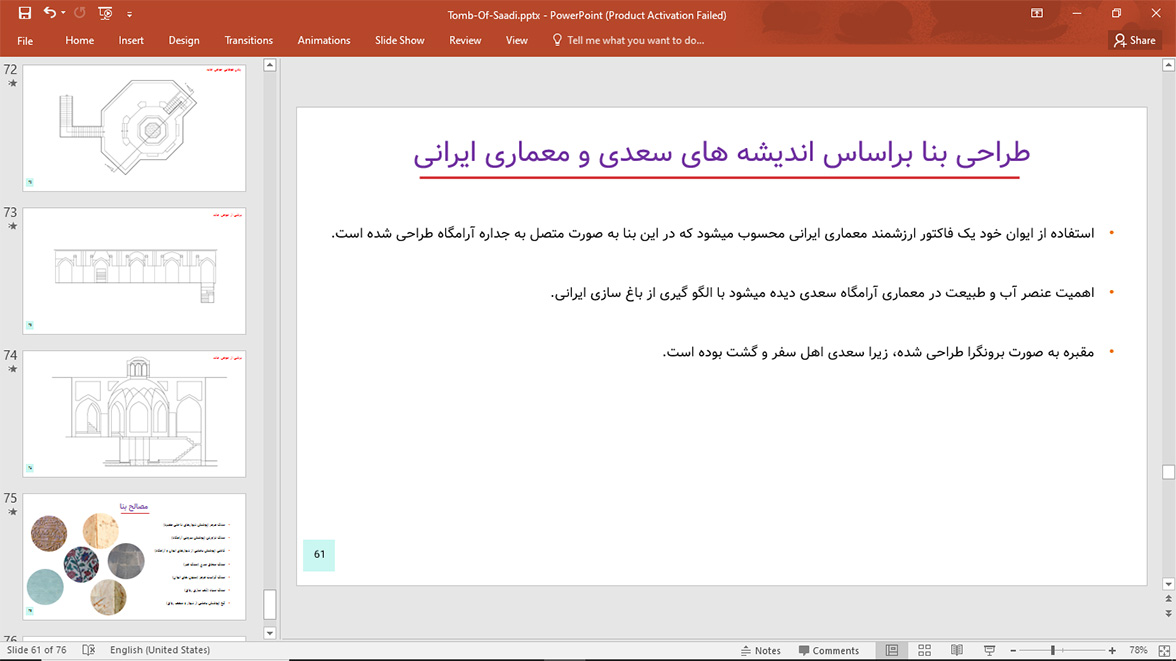Zoom out with the minus button

[x=1013, y=650]
